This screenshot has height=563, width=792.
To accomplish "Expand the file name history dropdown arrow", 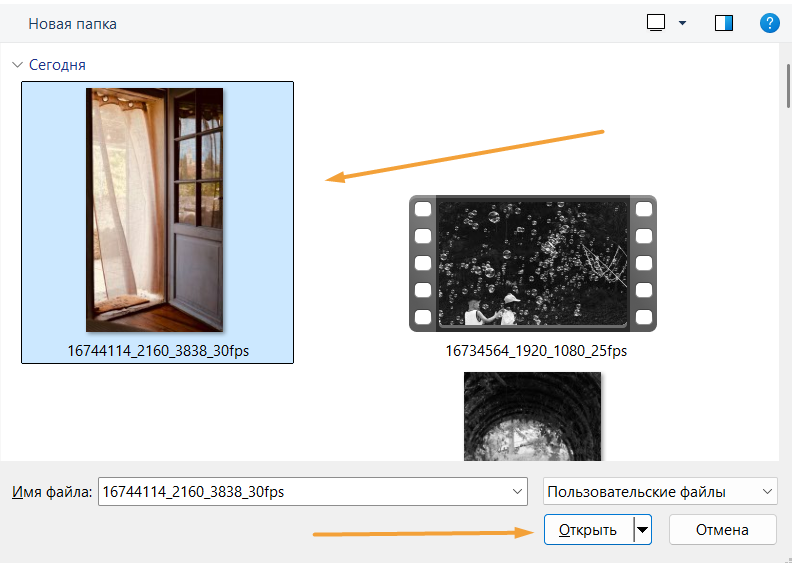I will 517,491.
